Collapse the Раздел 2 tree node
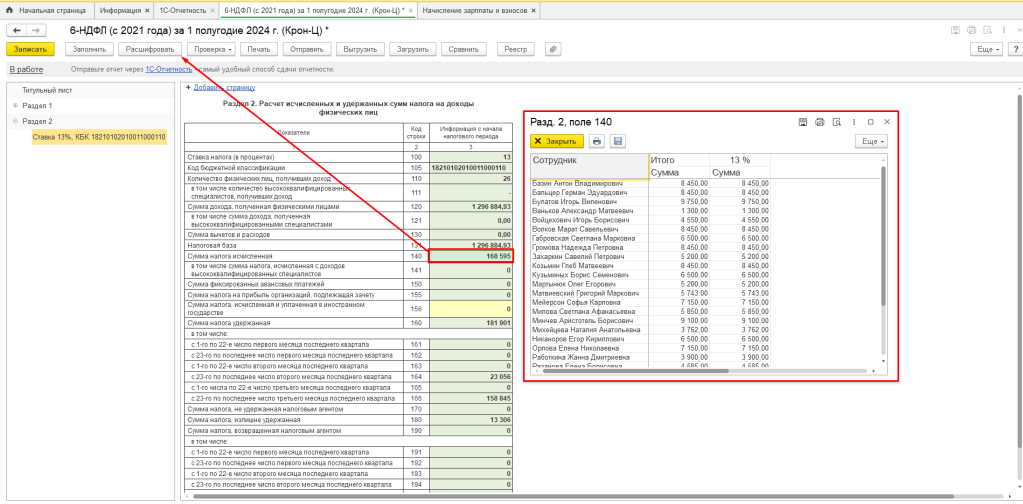 point(15,121)
